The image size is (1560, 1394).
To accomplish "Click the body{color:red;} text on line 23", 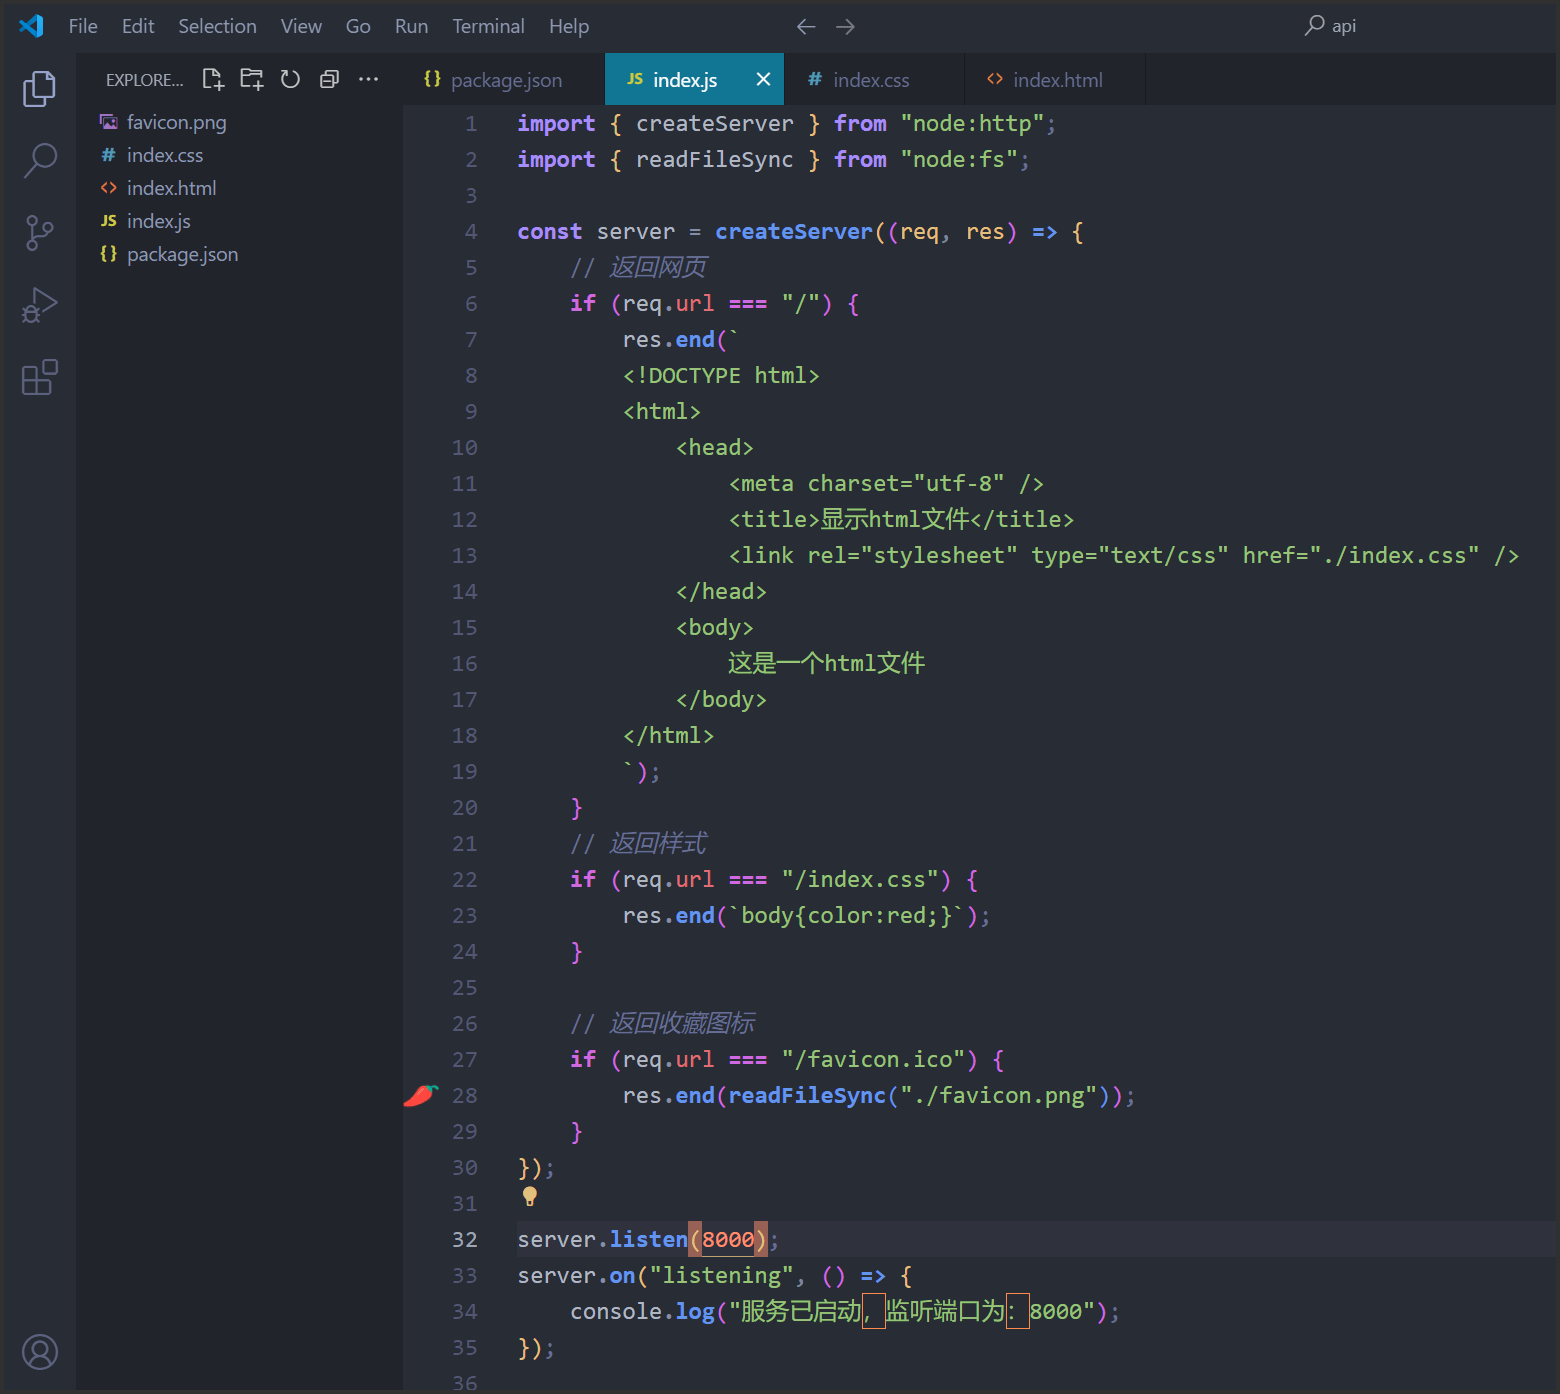I will [x=847, y=915].
